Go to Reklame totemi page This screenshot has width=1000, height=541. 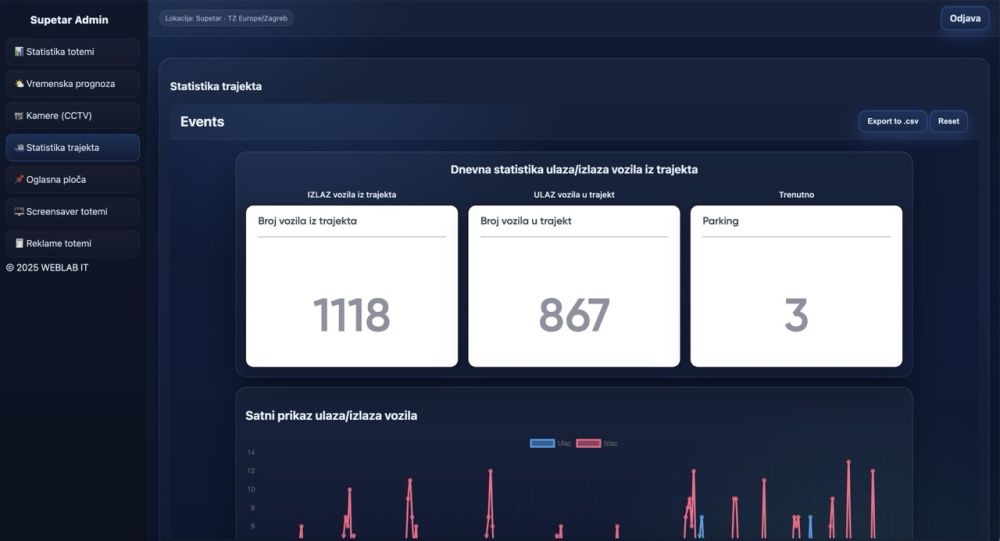[72, 244]
